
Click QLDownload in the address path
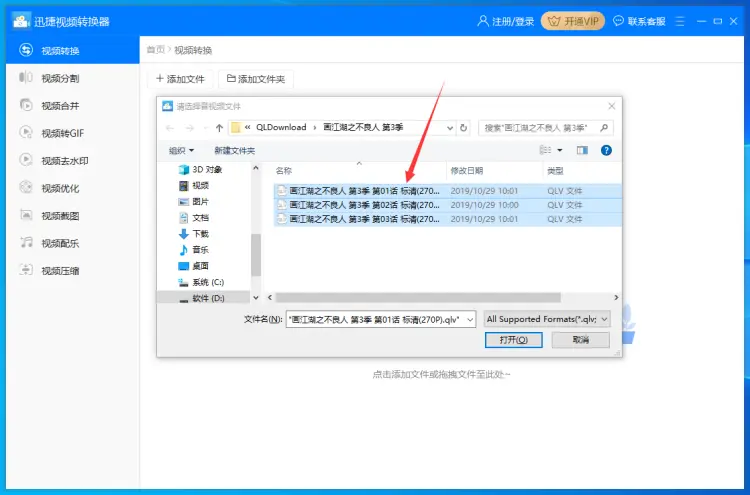281,127
